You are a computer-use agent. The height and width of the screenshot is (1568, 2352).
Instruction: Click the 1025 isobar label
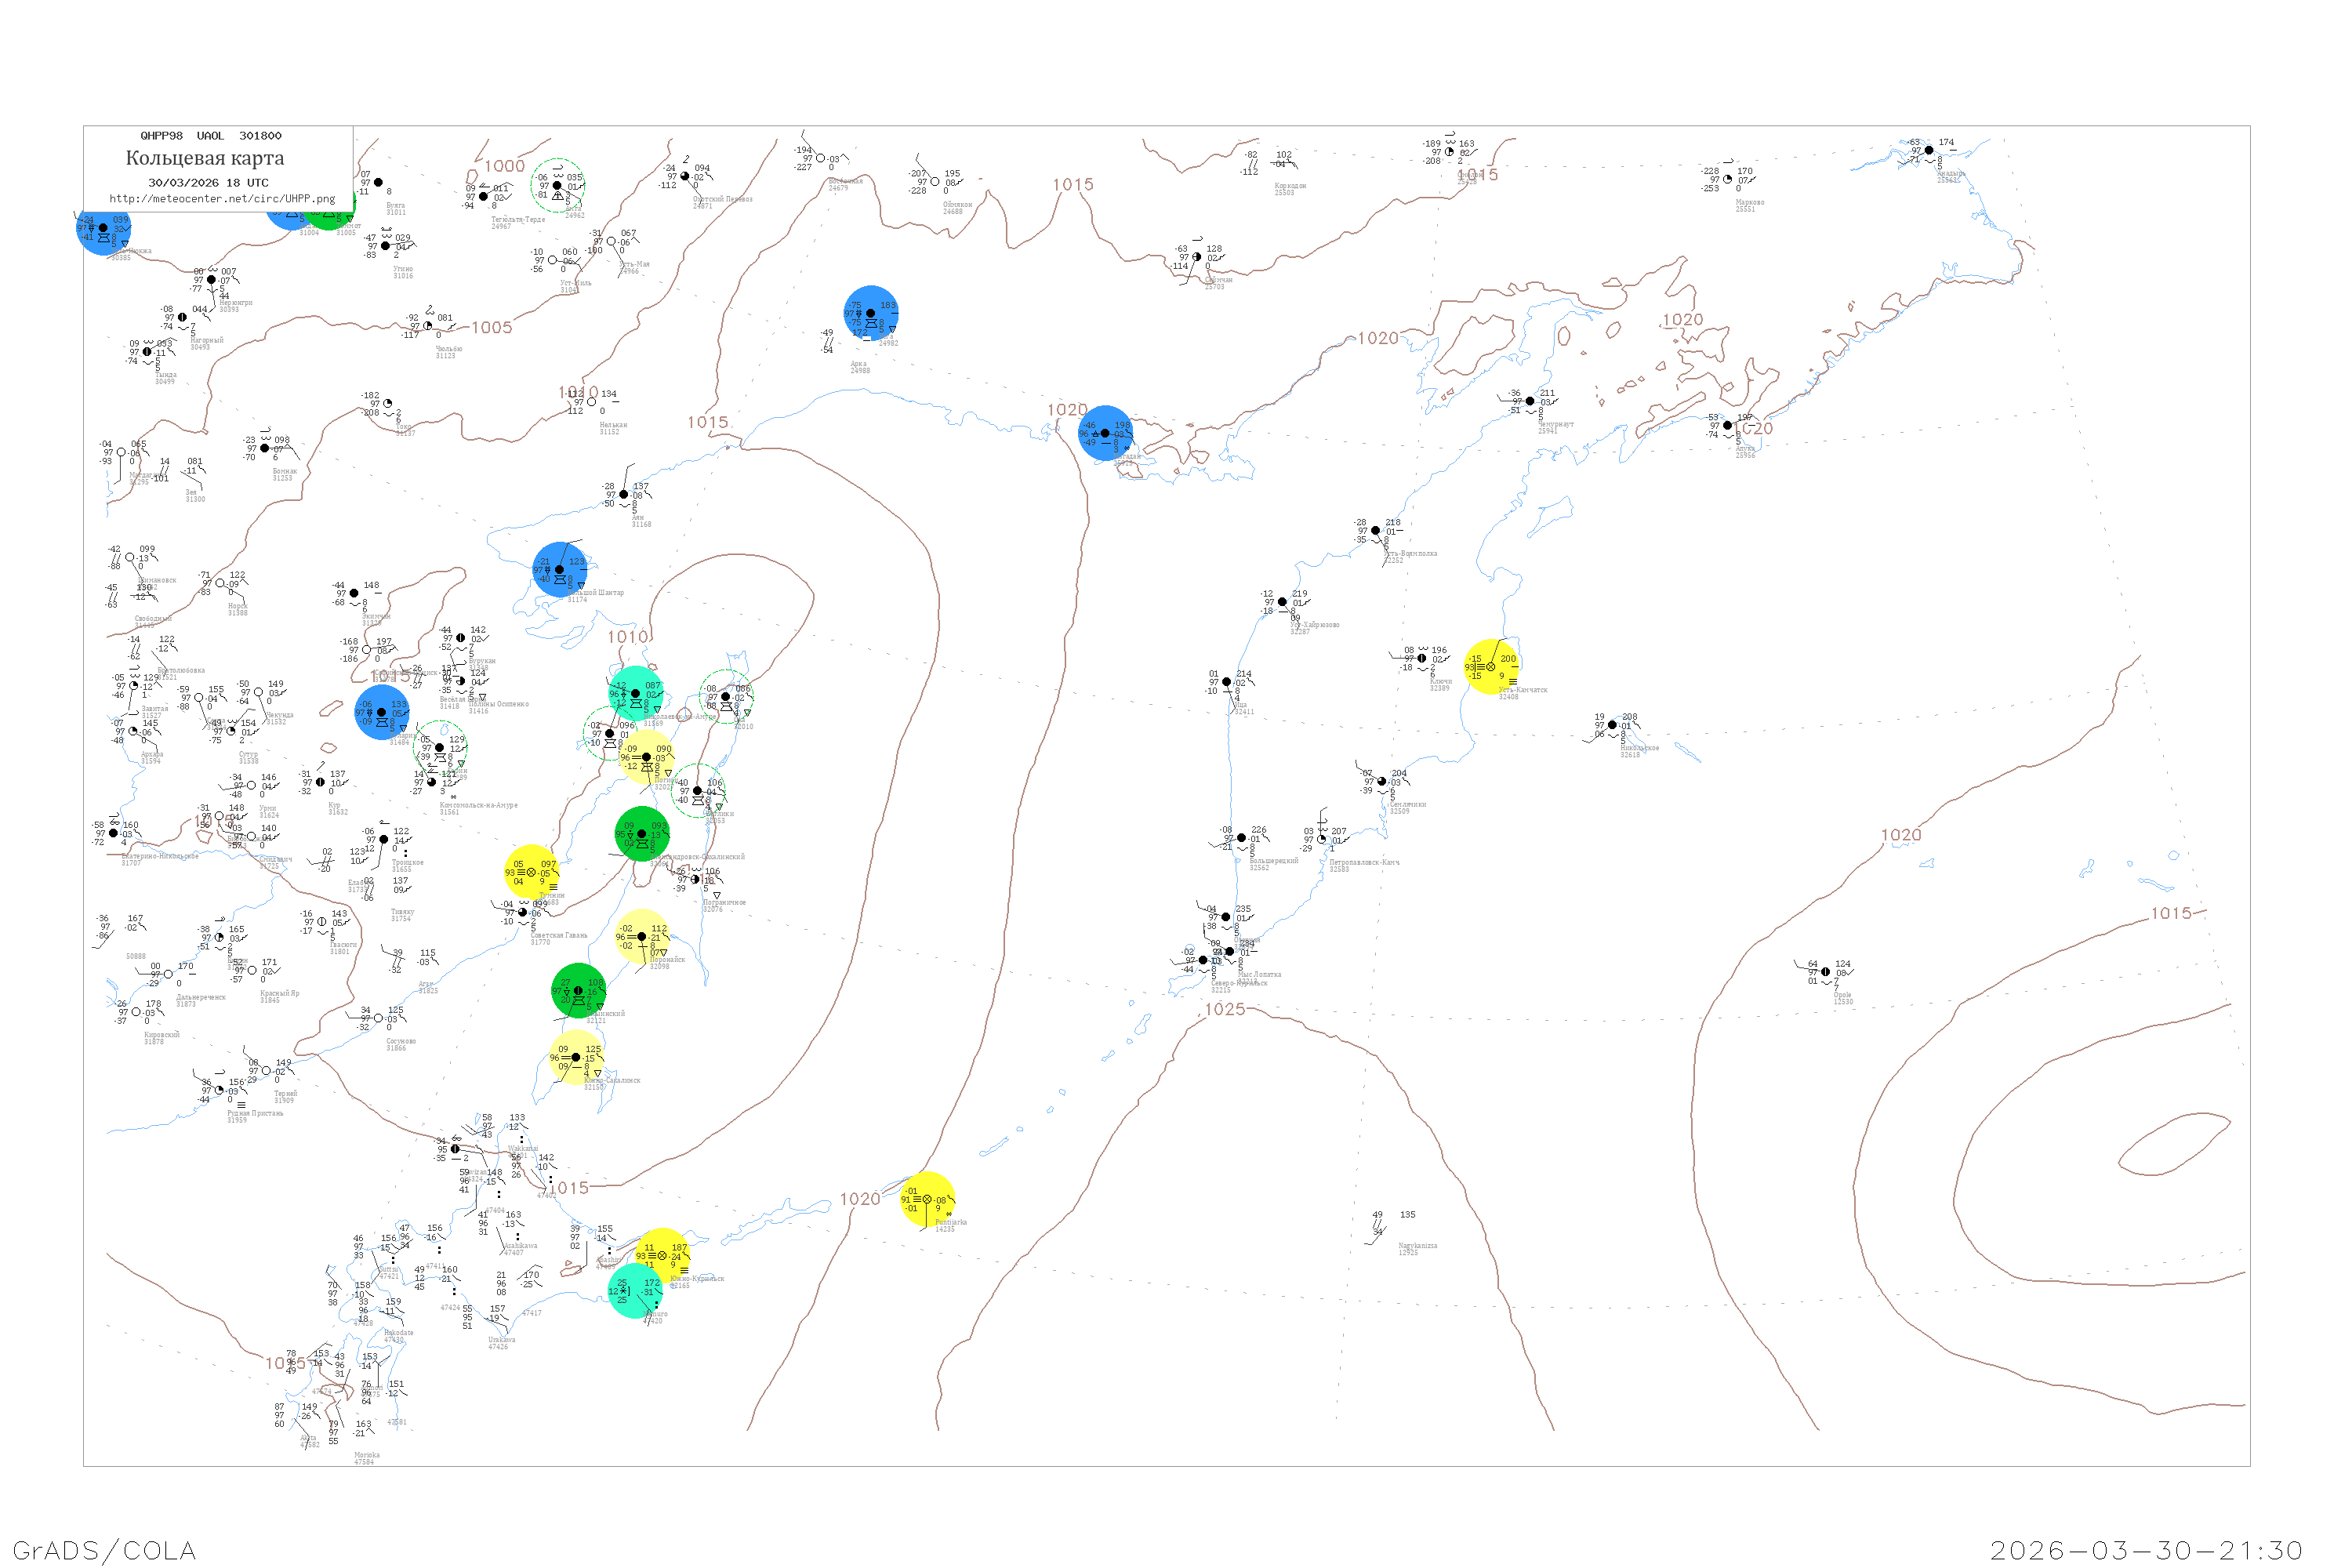[x=1225, y=1009]
